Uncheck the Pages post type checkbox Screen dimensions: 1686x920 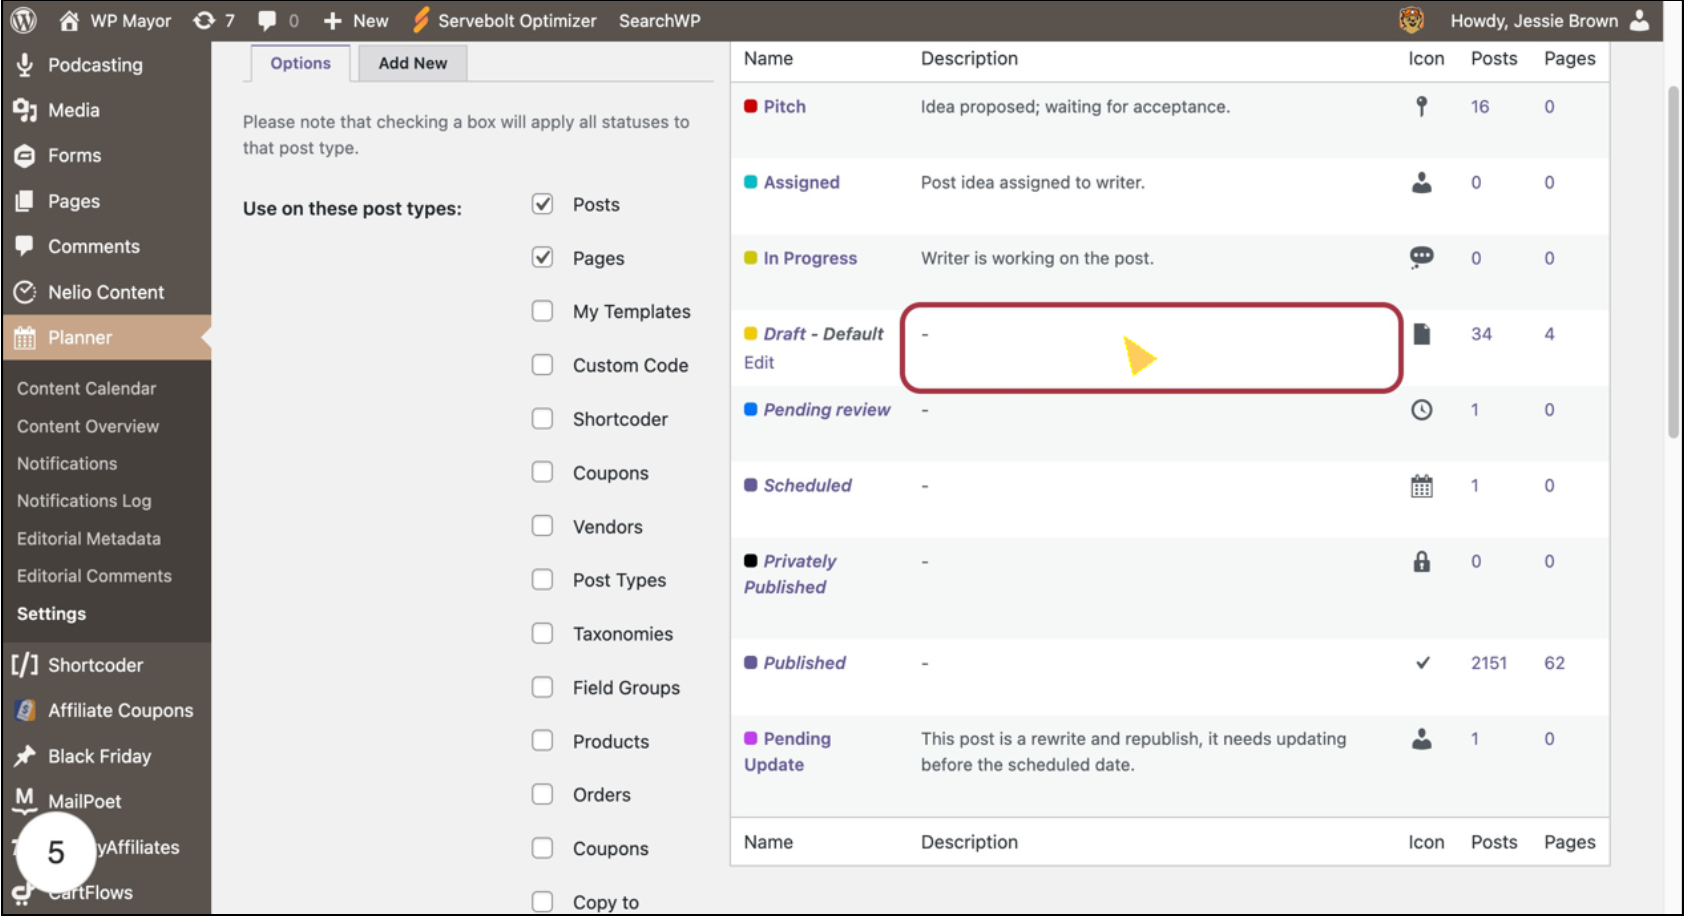[x=542, y=258]
